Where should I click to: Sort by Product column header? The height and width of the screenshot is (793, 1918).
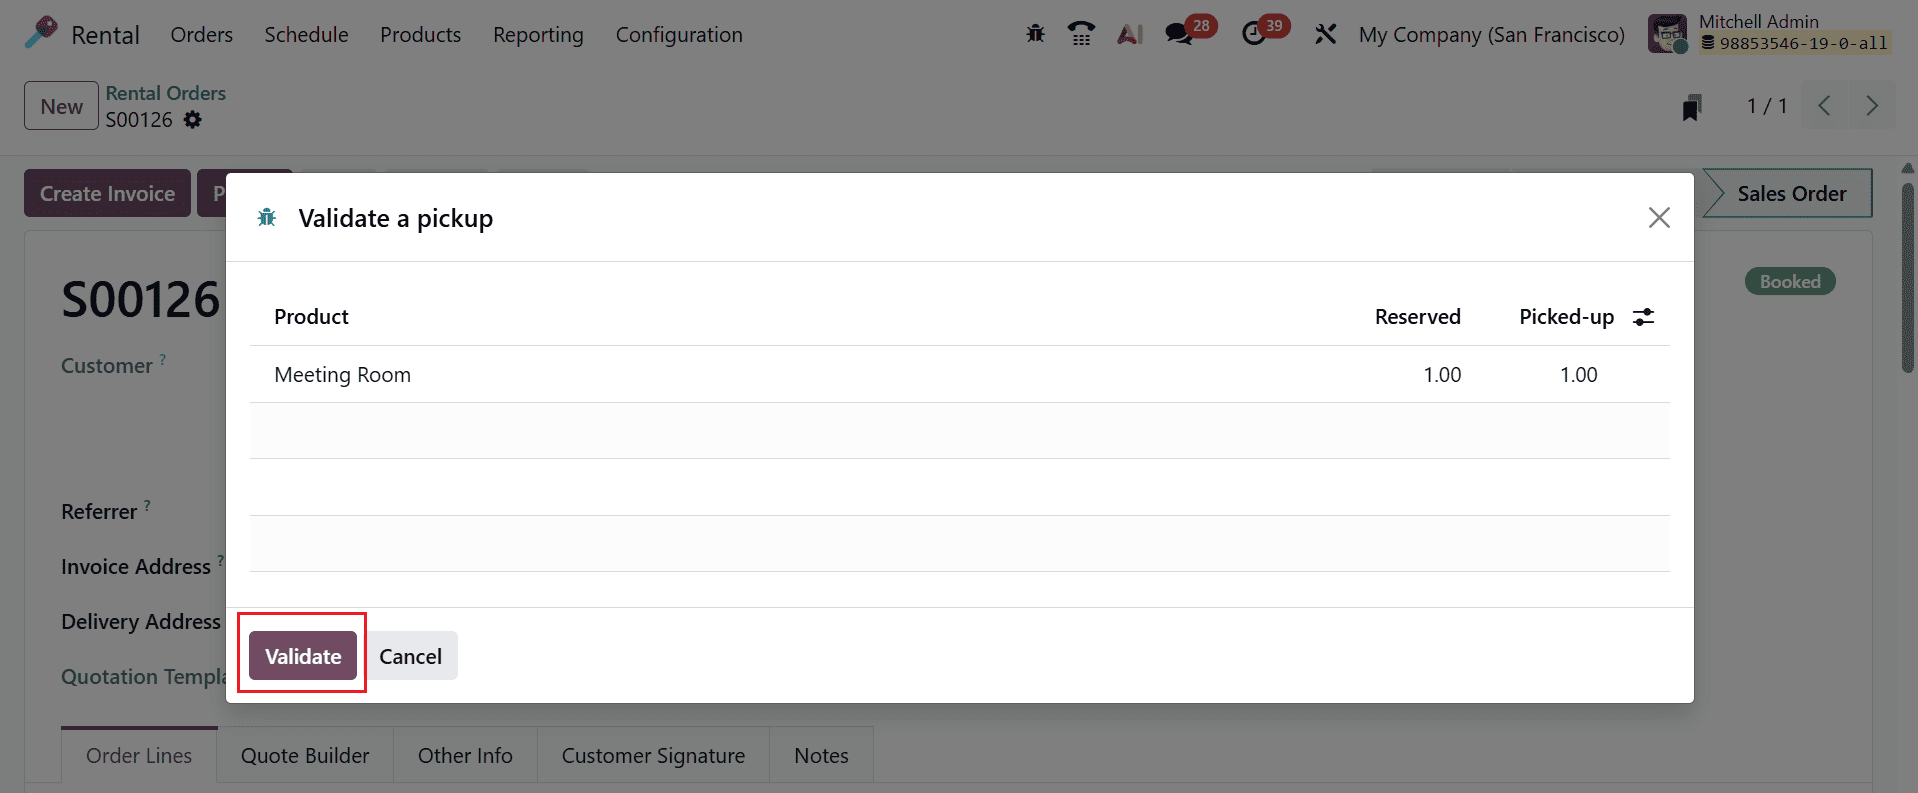311,317
